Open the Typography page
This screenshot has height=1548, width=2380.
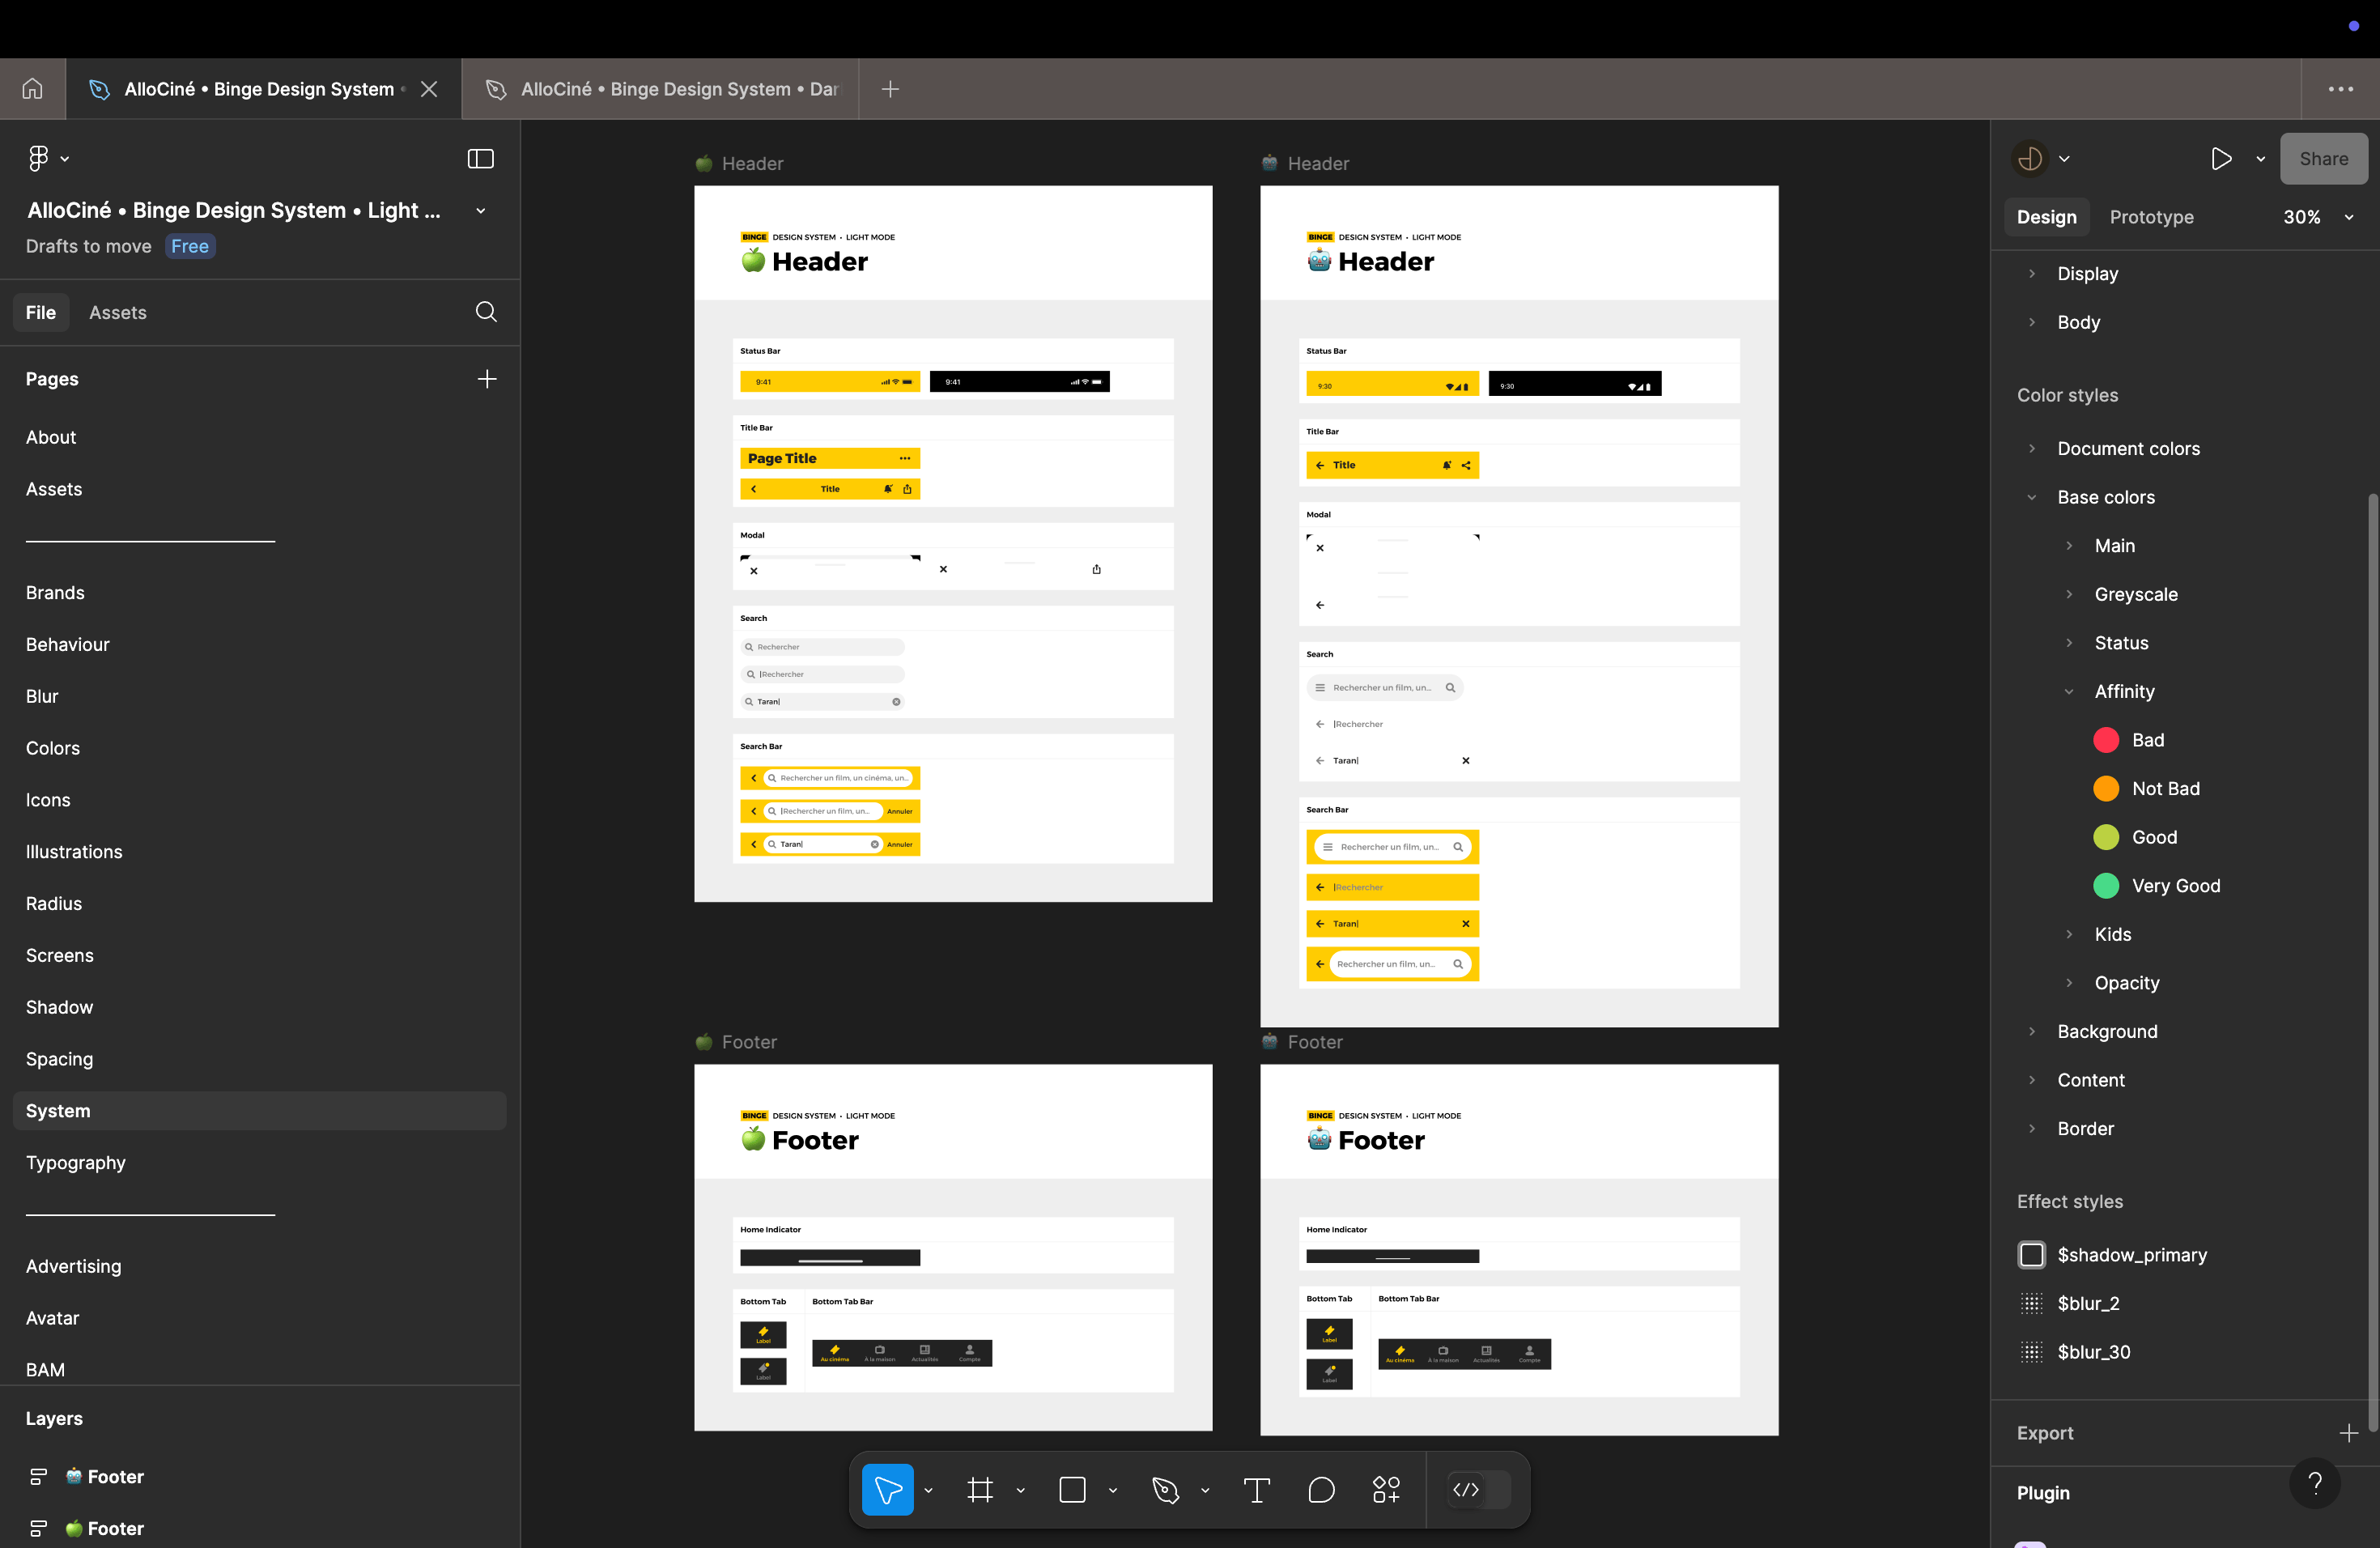coord(76,1163)
